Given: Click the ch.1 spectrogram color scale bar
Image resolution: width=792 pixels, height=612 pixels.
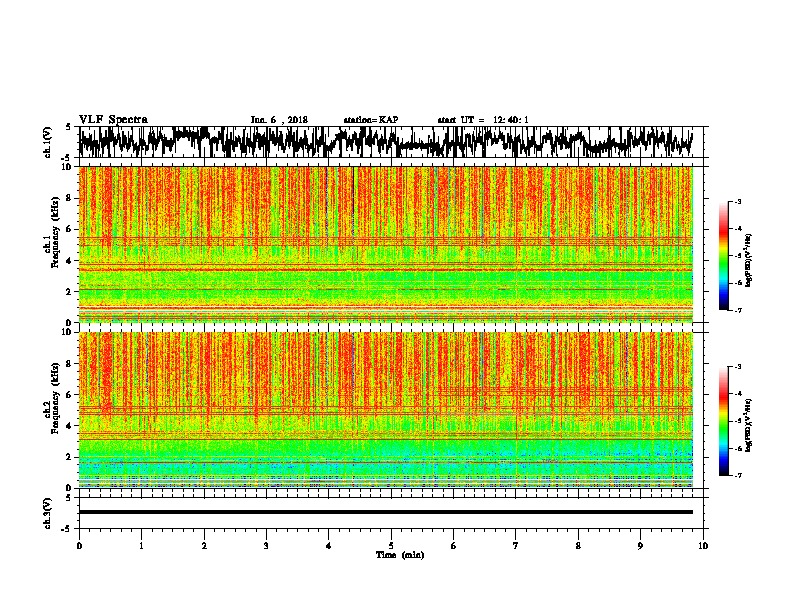Looking at the screenshot, I should 724,256.
